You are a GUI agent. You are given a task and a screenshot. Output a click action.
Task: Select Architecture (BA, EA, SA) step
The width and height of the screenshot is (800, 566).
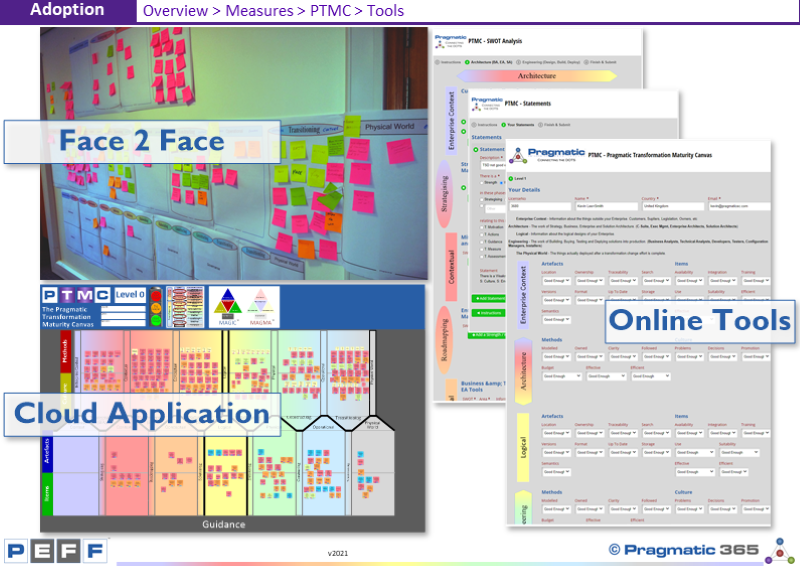(488, 62)
